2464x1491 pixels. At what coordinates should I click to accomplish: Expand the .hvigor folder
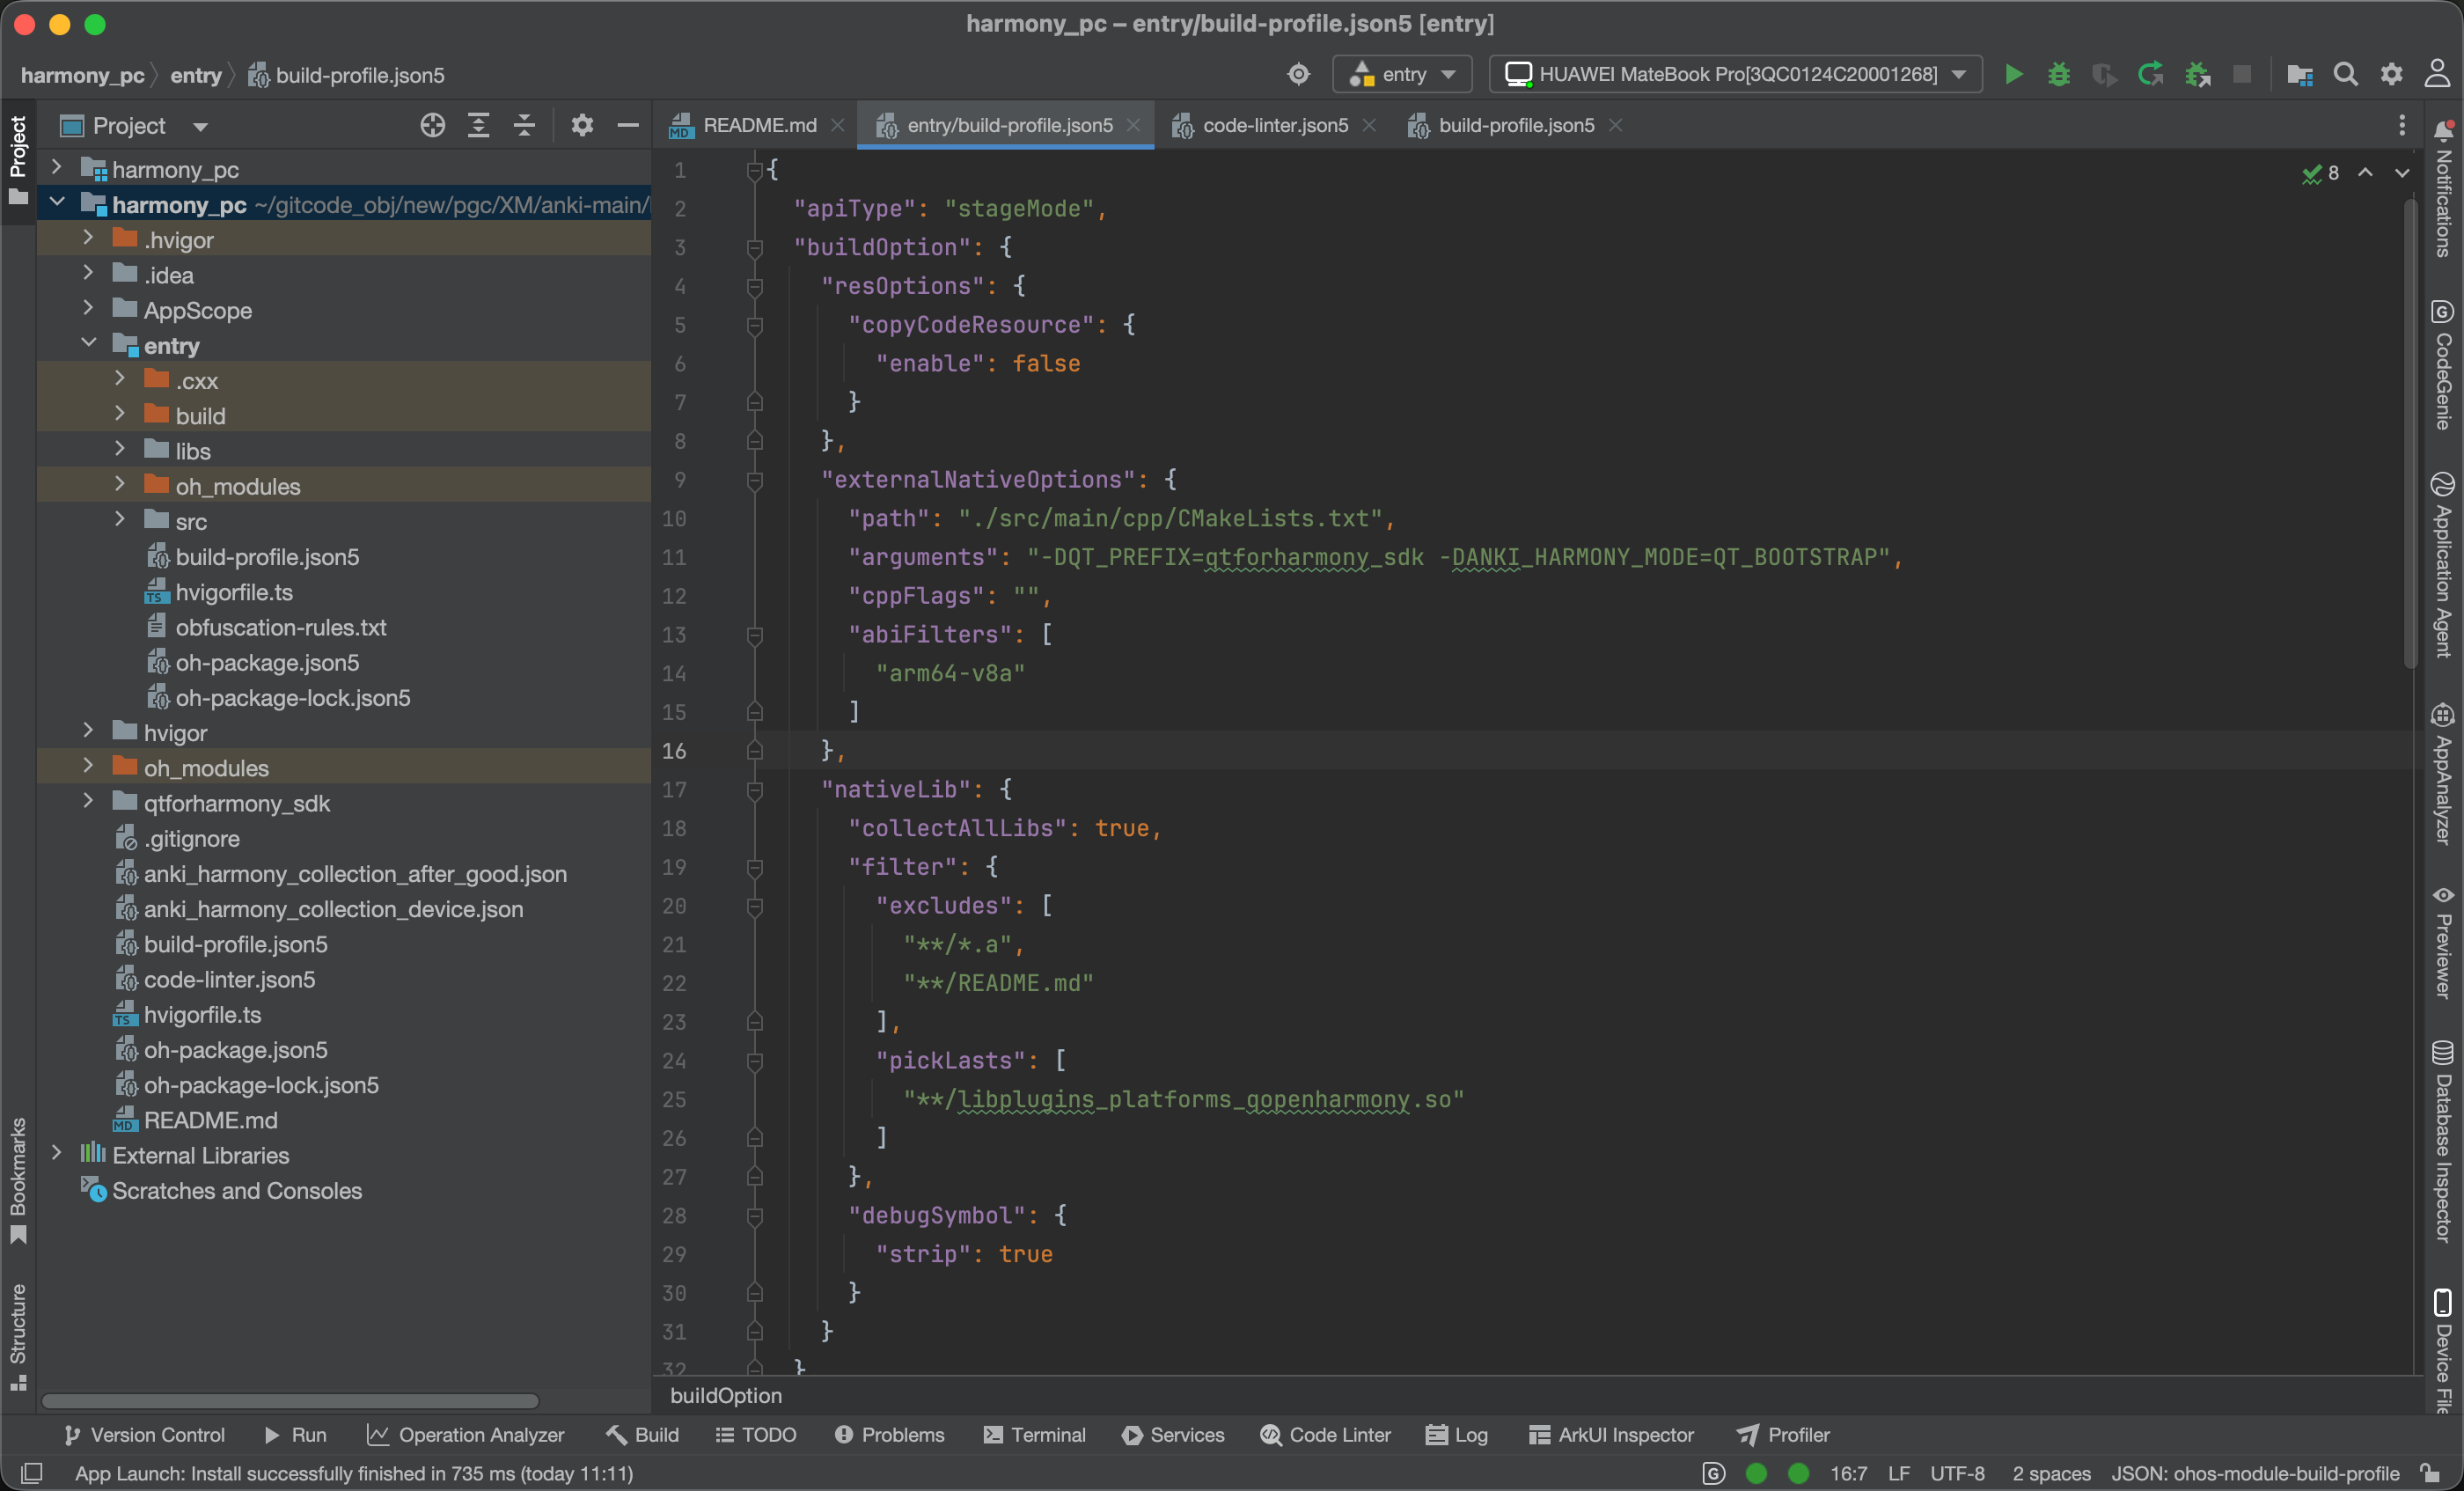(x=88, y=238)
